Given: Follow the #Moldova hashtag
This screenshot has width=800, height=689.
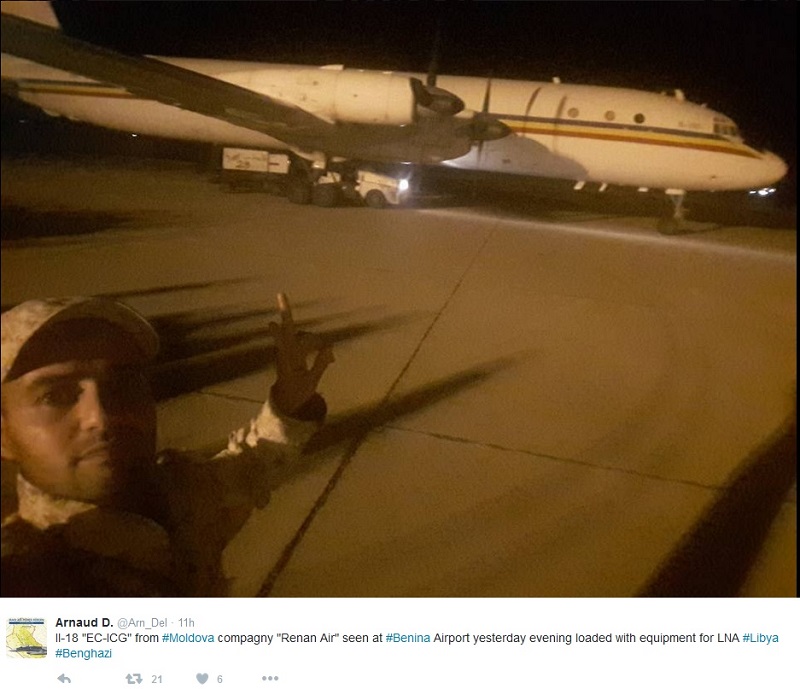Looking at the screenshot, I should [188, 638].
